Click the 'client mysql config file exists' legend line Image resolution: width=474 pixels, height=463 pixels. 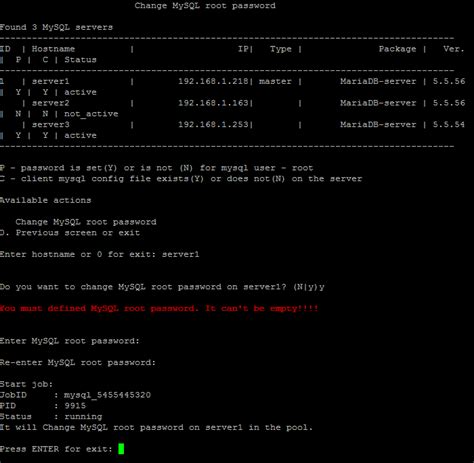(181, 179)
